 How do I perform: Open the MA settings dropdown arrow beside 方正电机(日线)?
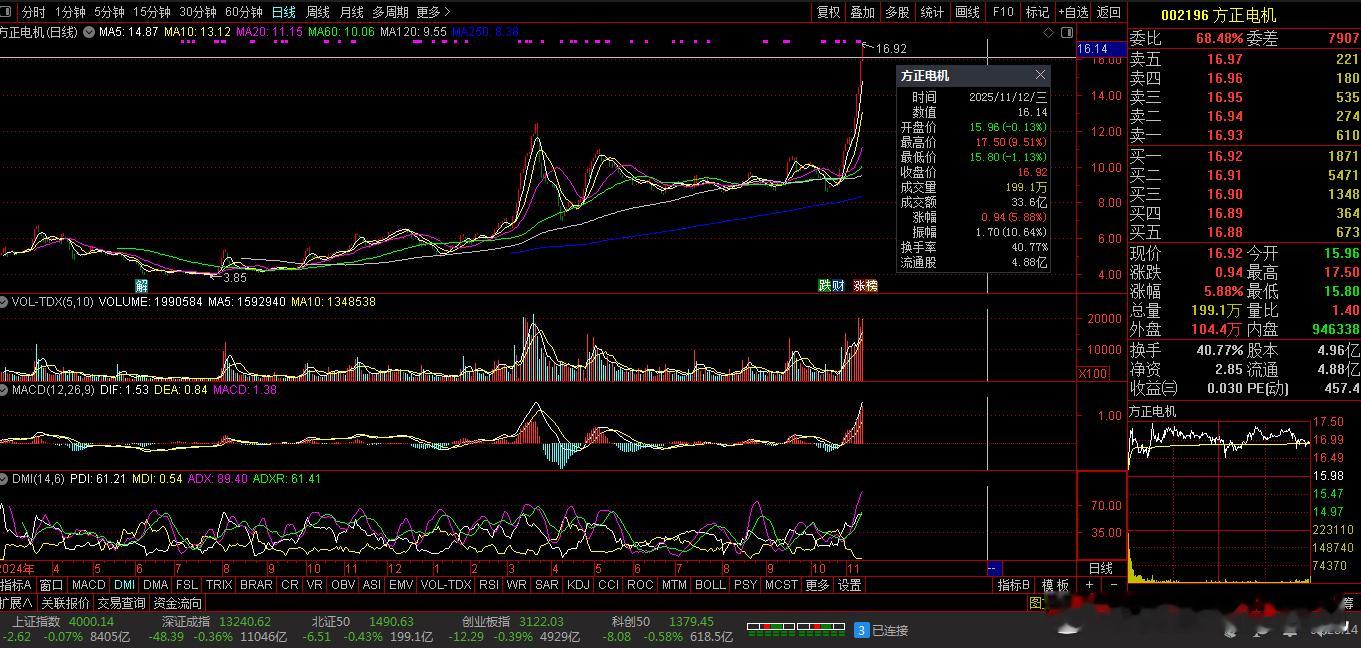[90, 33]
